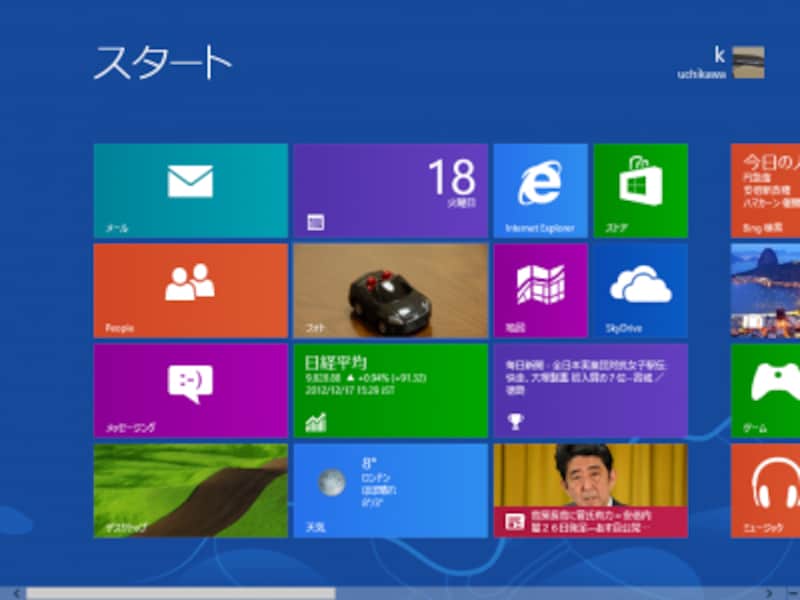Open the Store tile

641,191
